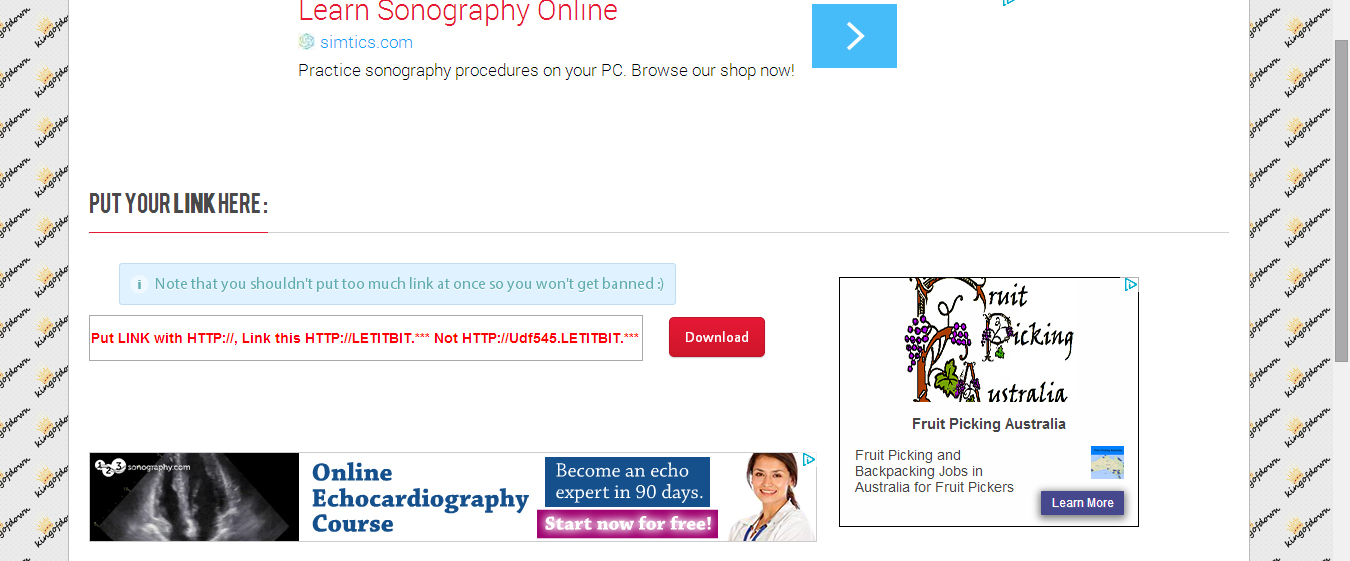1350x561 pixels.
Task: Click the AdChoices icon on Fruit Picking ad
Action: [1130, 285]
